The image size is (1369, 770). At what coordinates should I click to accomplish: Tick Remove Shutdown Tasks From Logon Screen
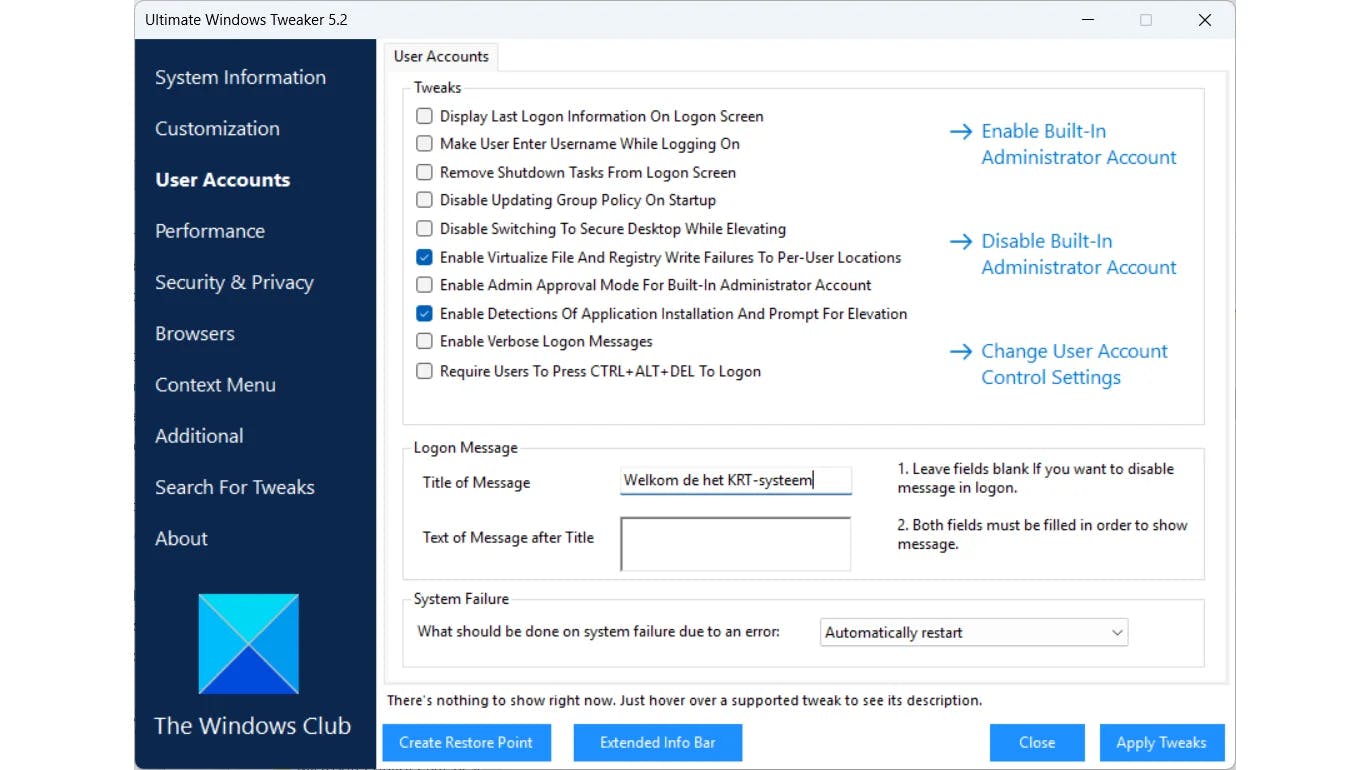pos(424,172)
